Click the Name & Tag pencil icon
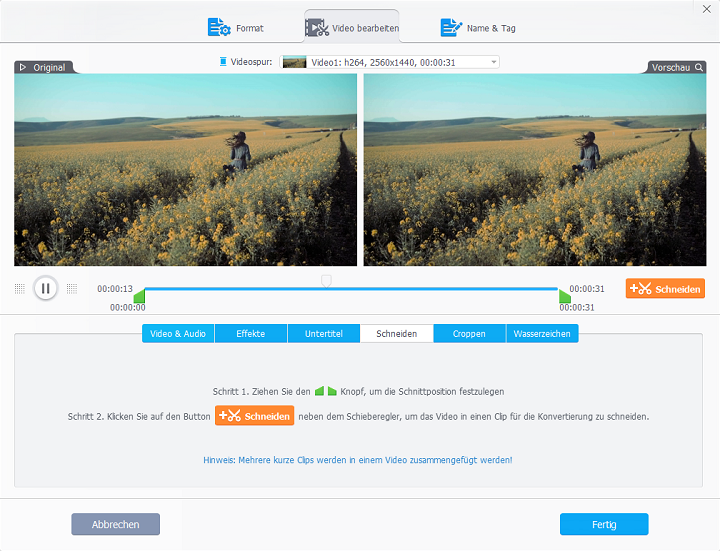The width and height of the screenshot is (720, 551). pos(451,28)
